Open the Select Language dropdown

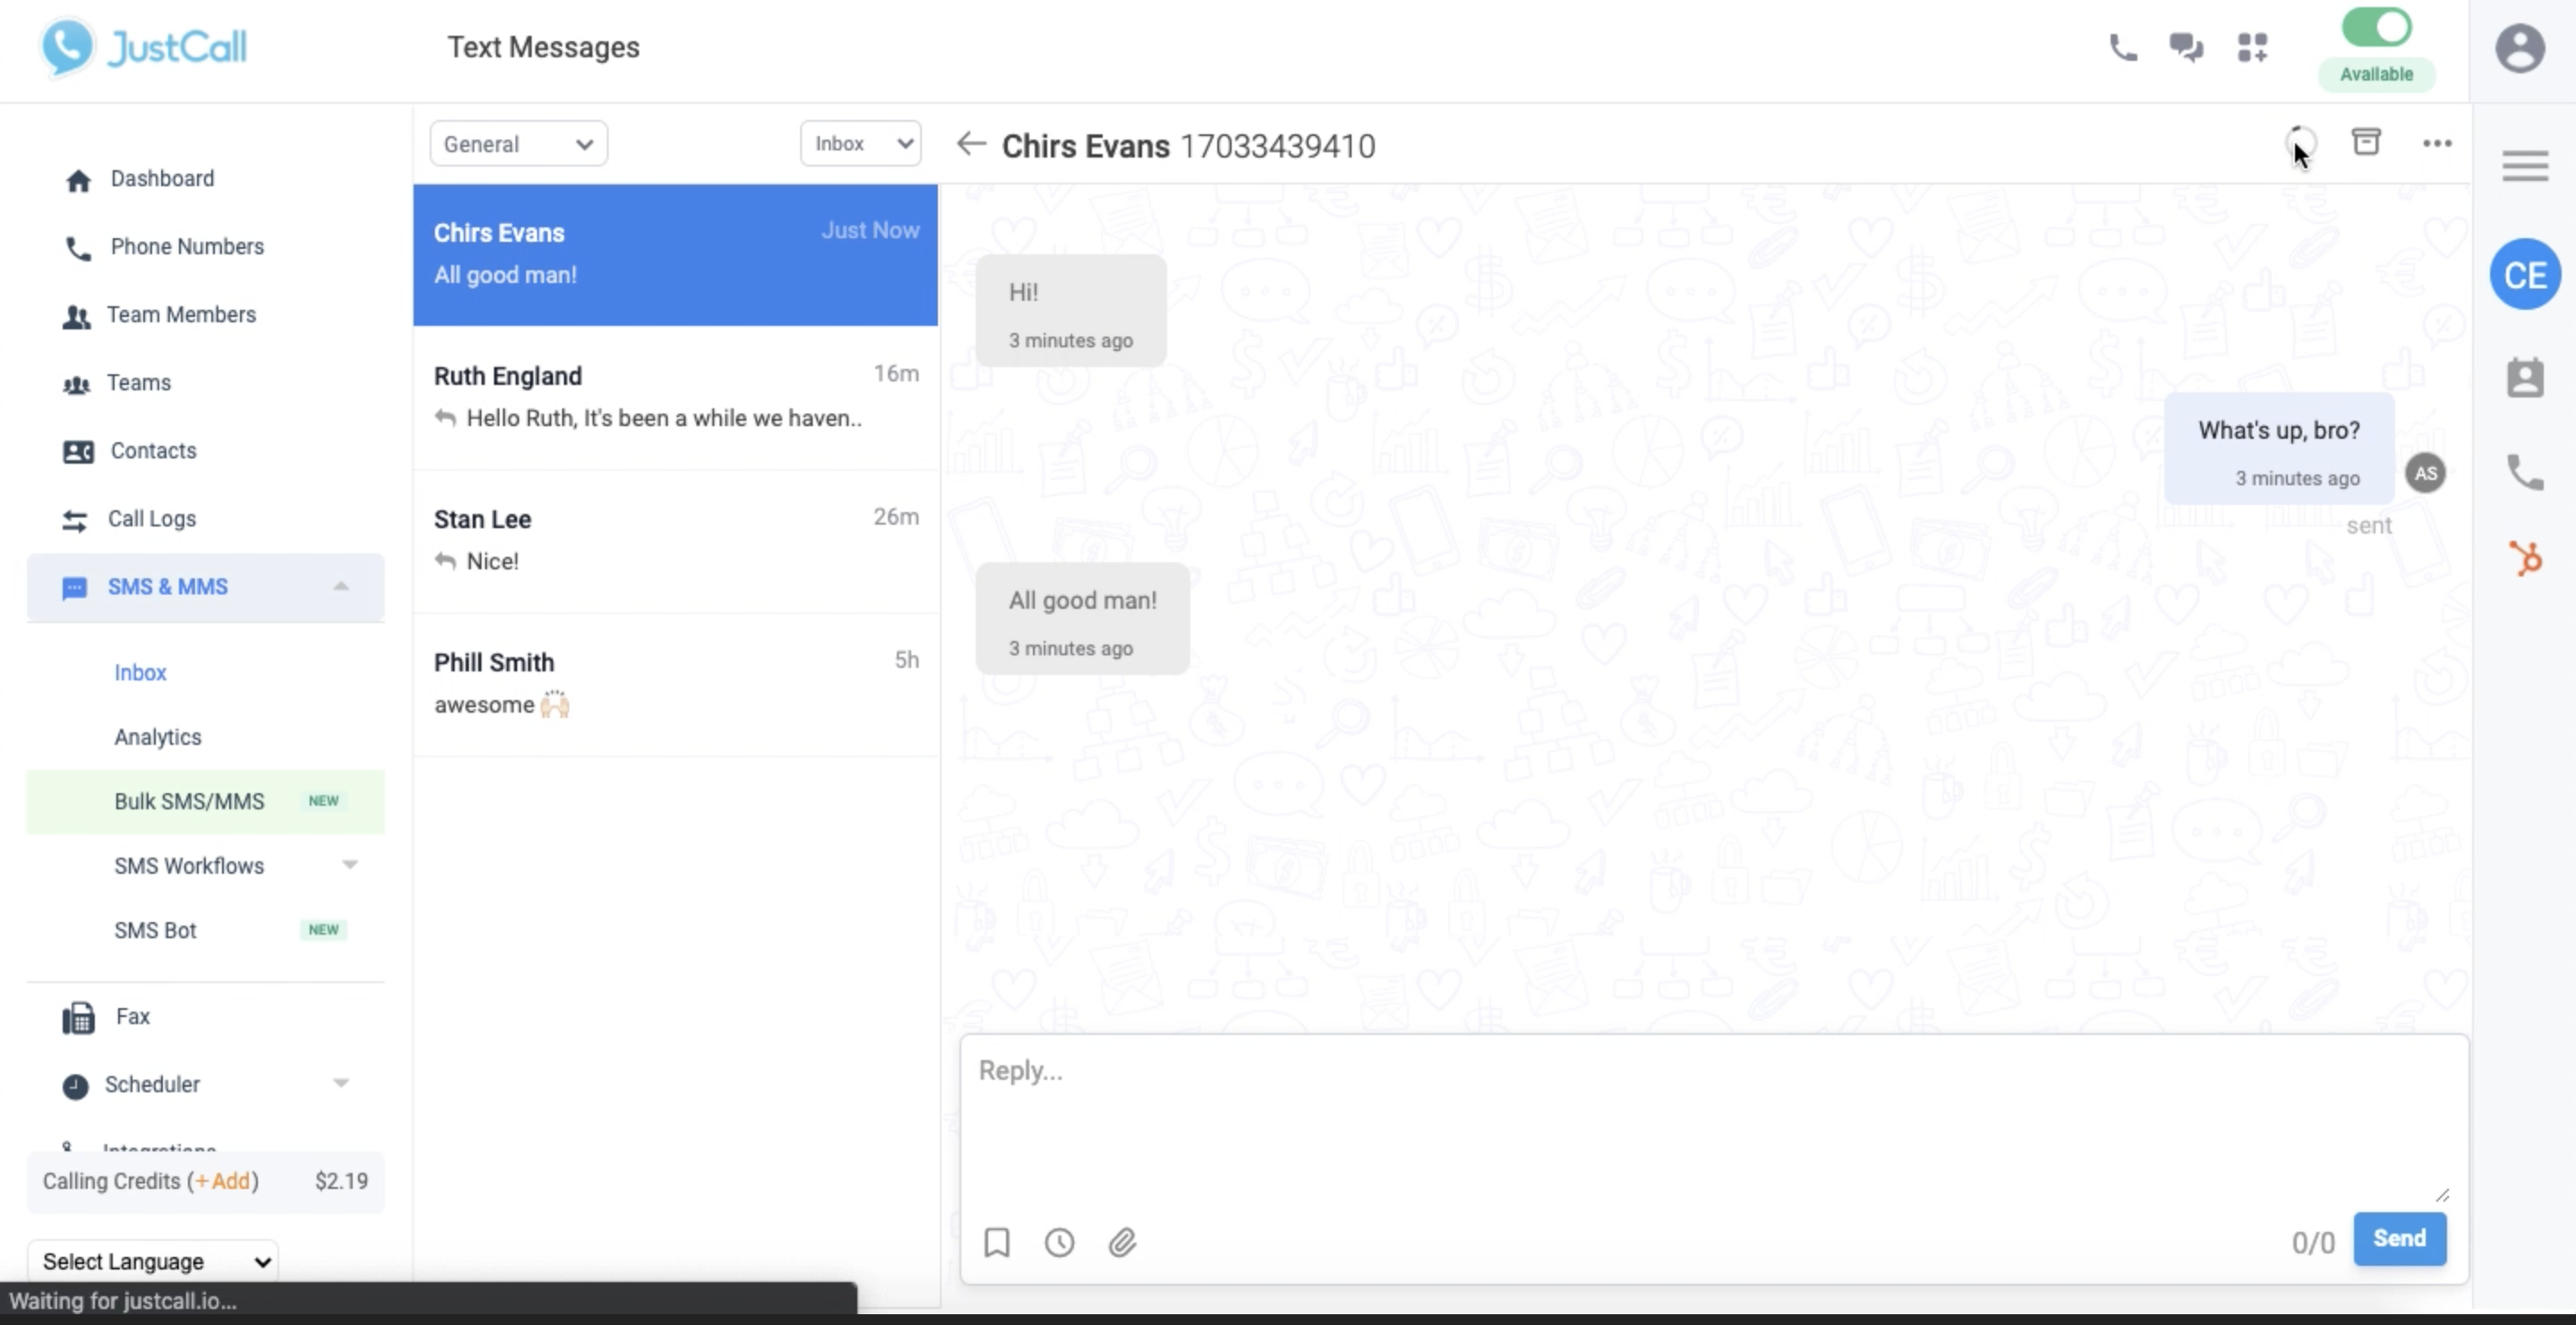point(153,1261)
